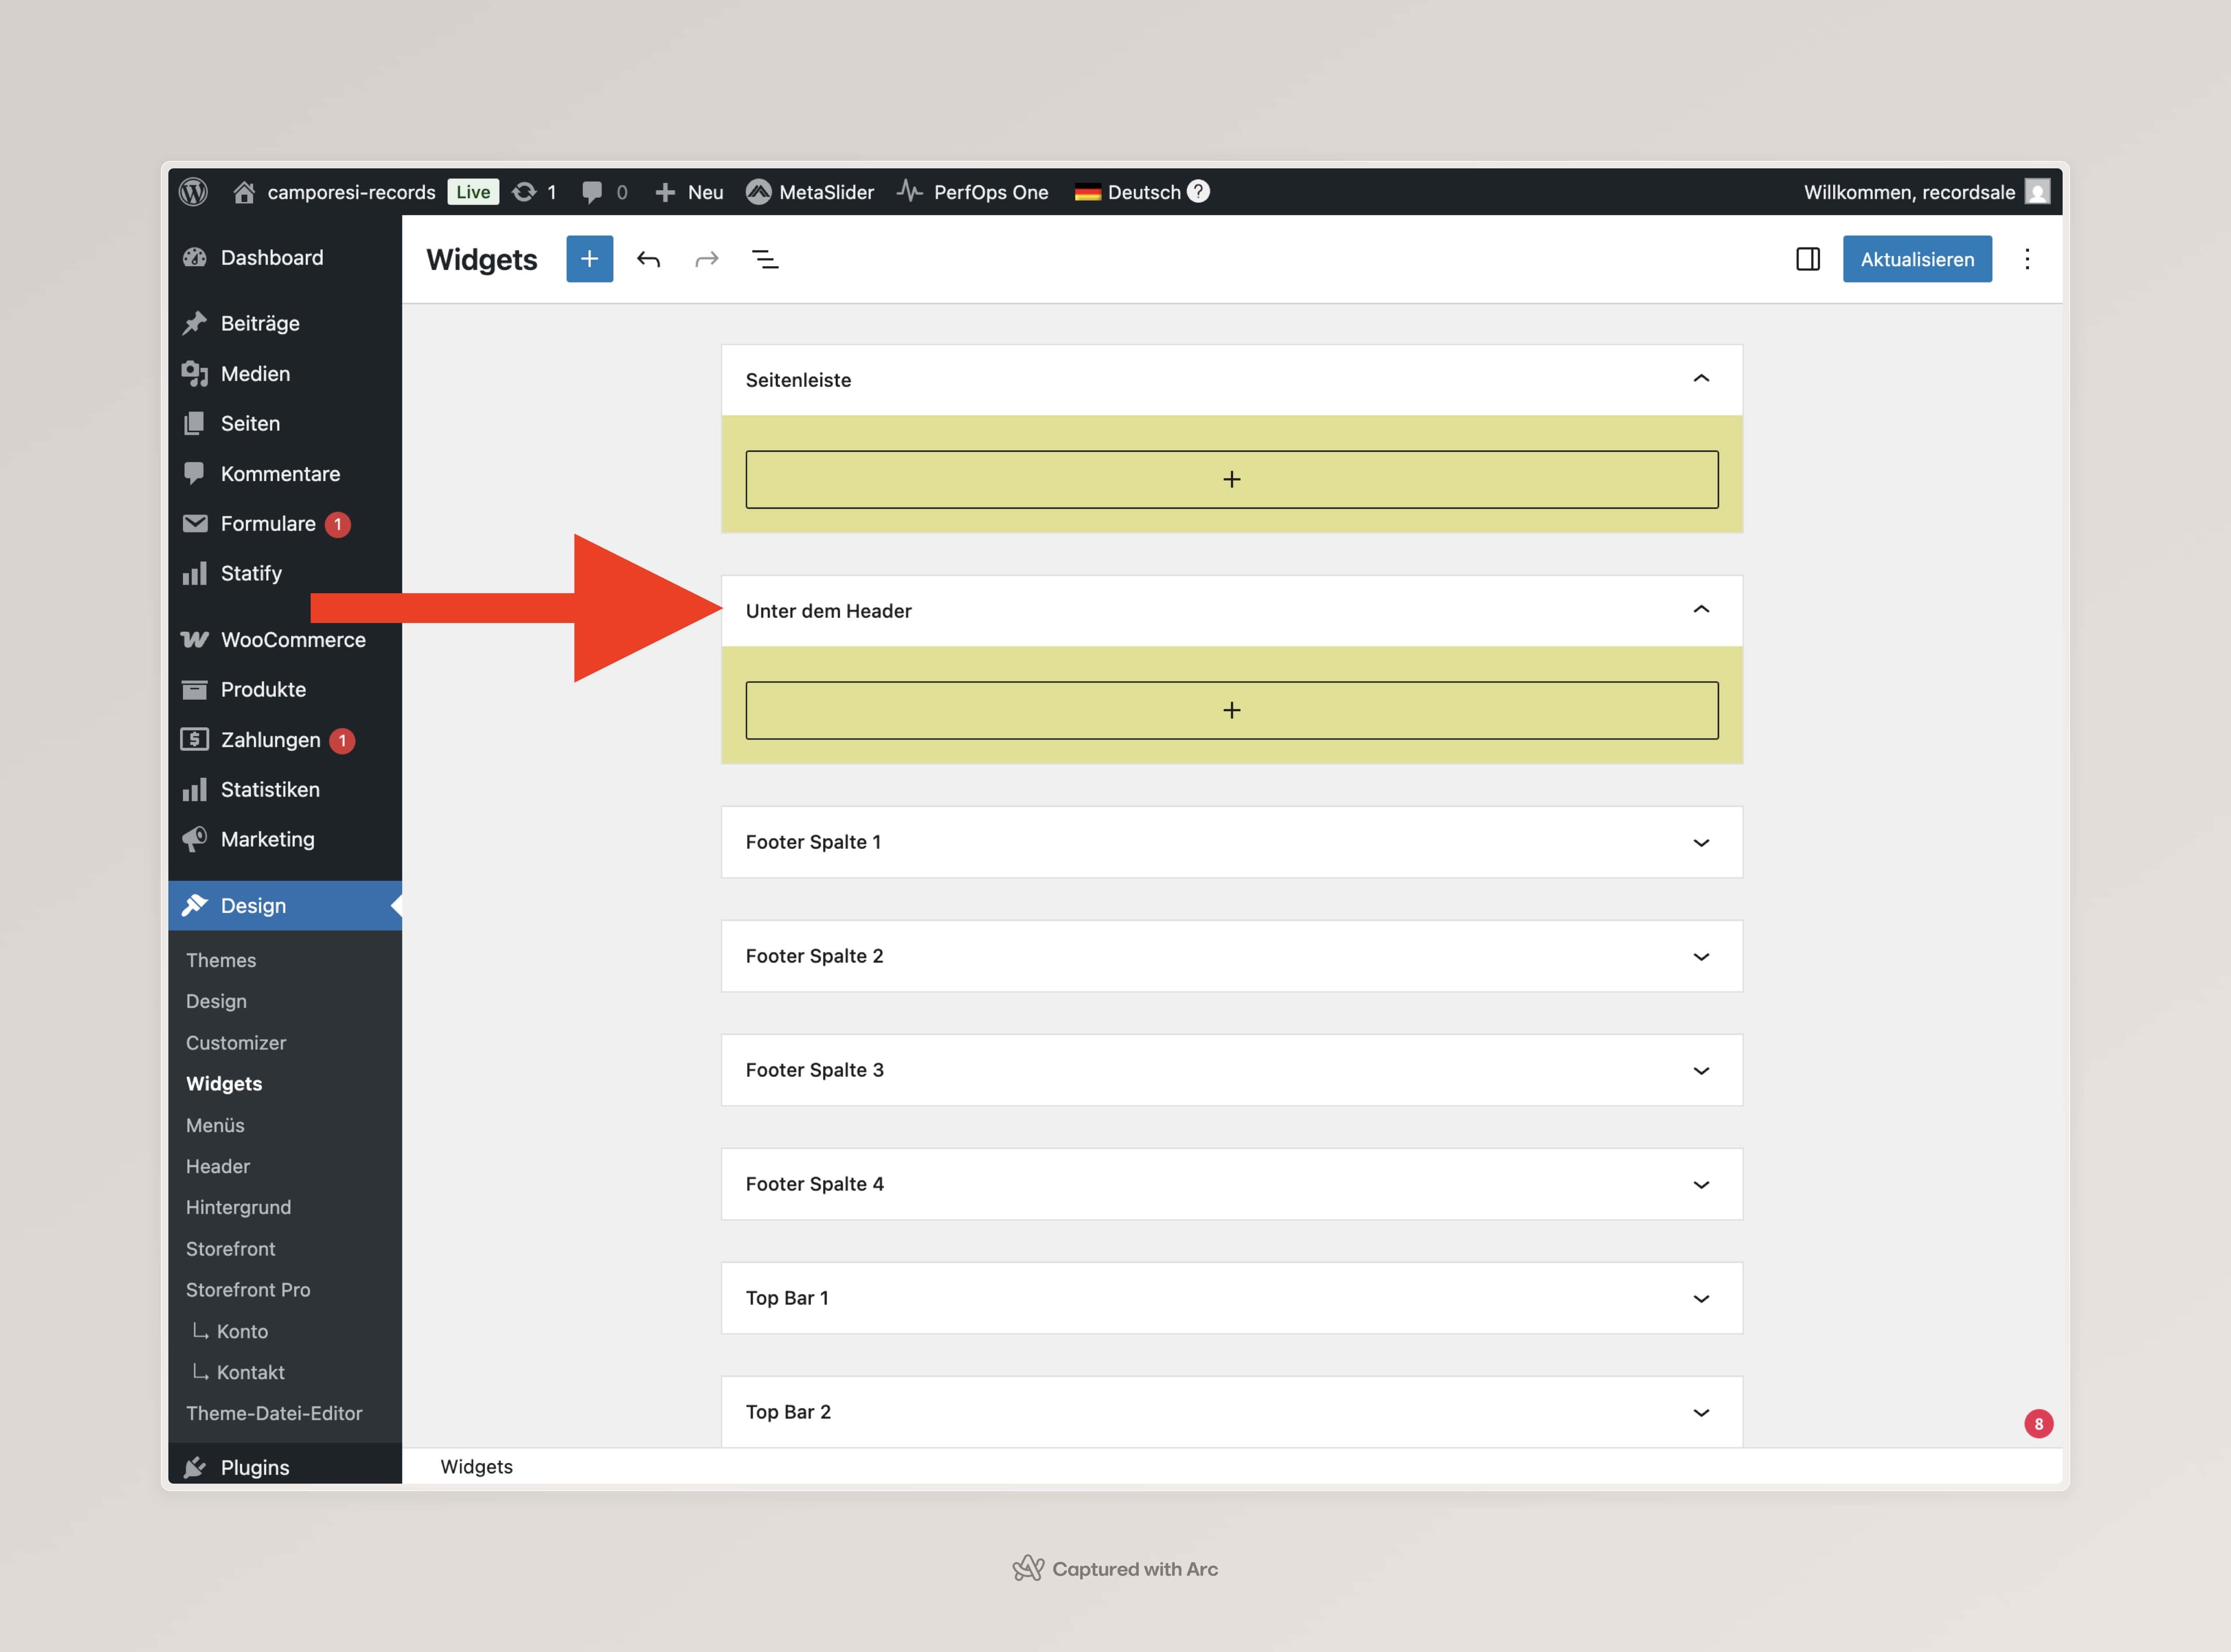2231x1652 pixels.
Task: Open pending updates icon in admin bar
Action: (x=534, y=192)
